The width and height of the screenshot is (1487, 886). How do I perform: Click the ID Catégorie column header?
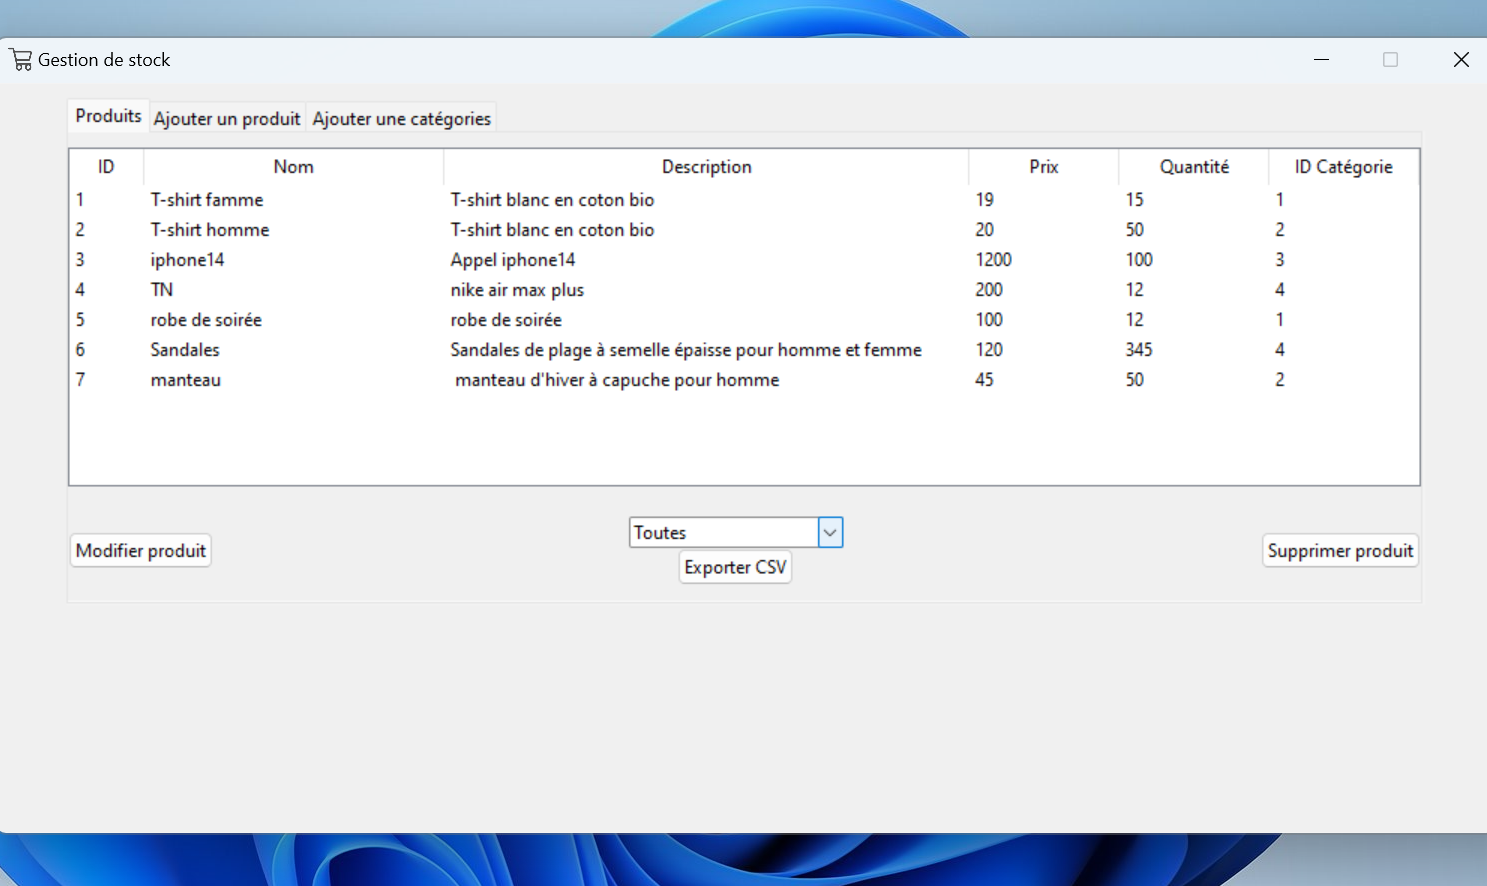[1343, 167]
